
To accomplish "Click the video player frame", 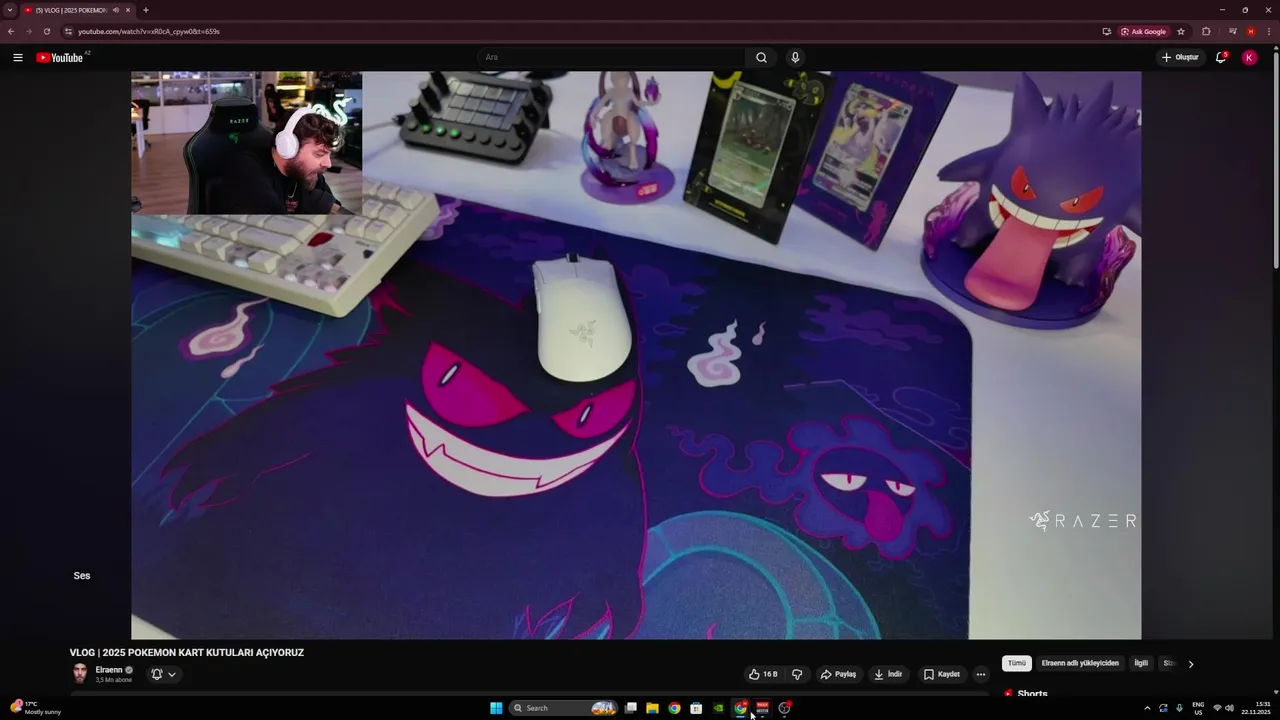I will point(636,355).
